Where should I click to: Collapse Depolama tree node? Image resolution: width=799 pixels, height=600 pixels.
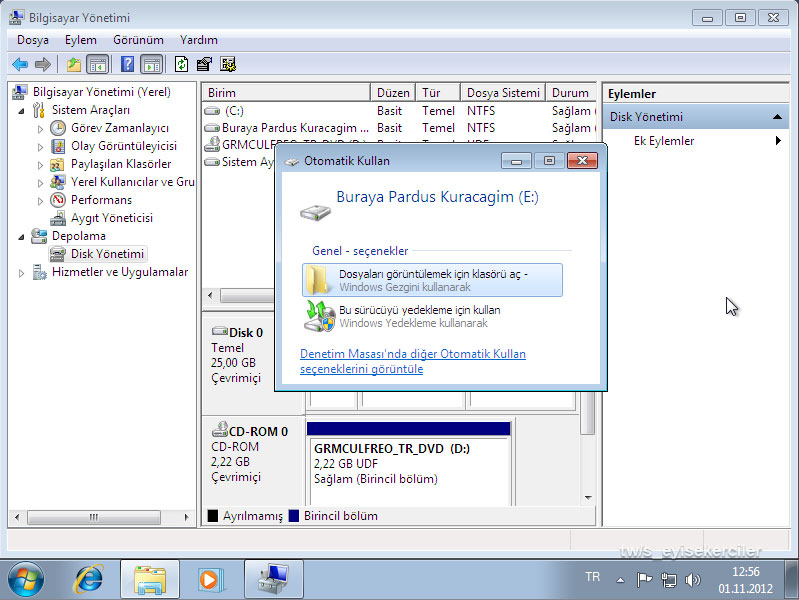pyautogui.click(x=21, y=237)
